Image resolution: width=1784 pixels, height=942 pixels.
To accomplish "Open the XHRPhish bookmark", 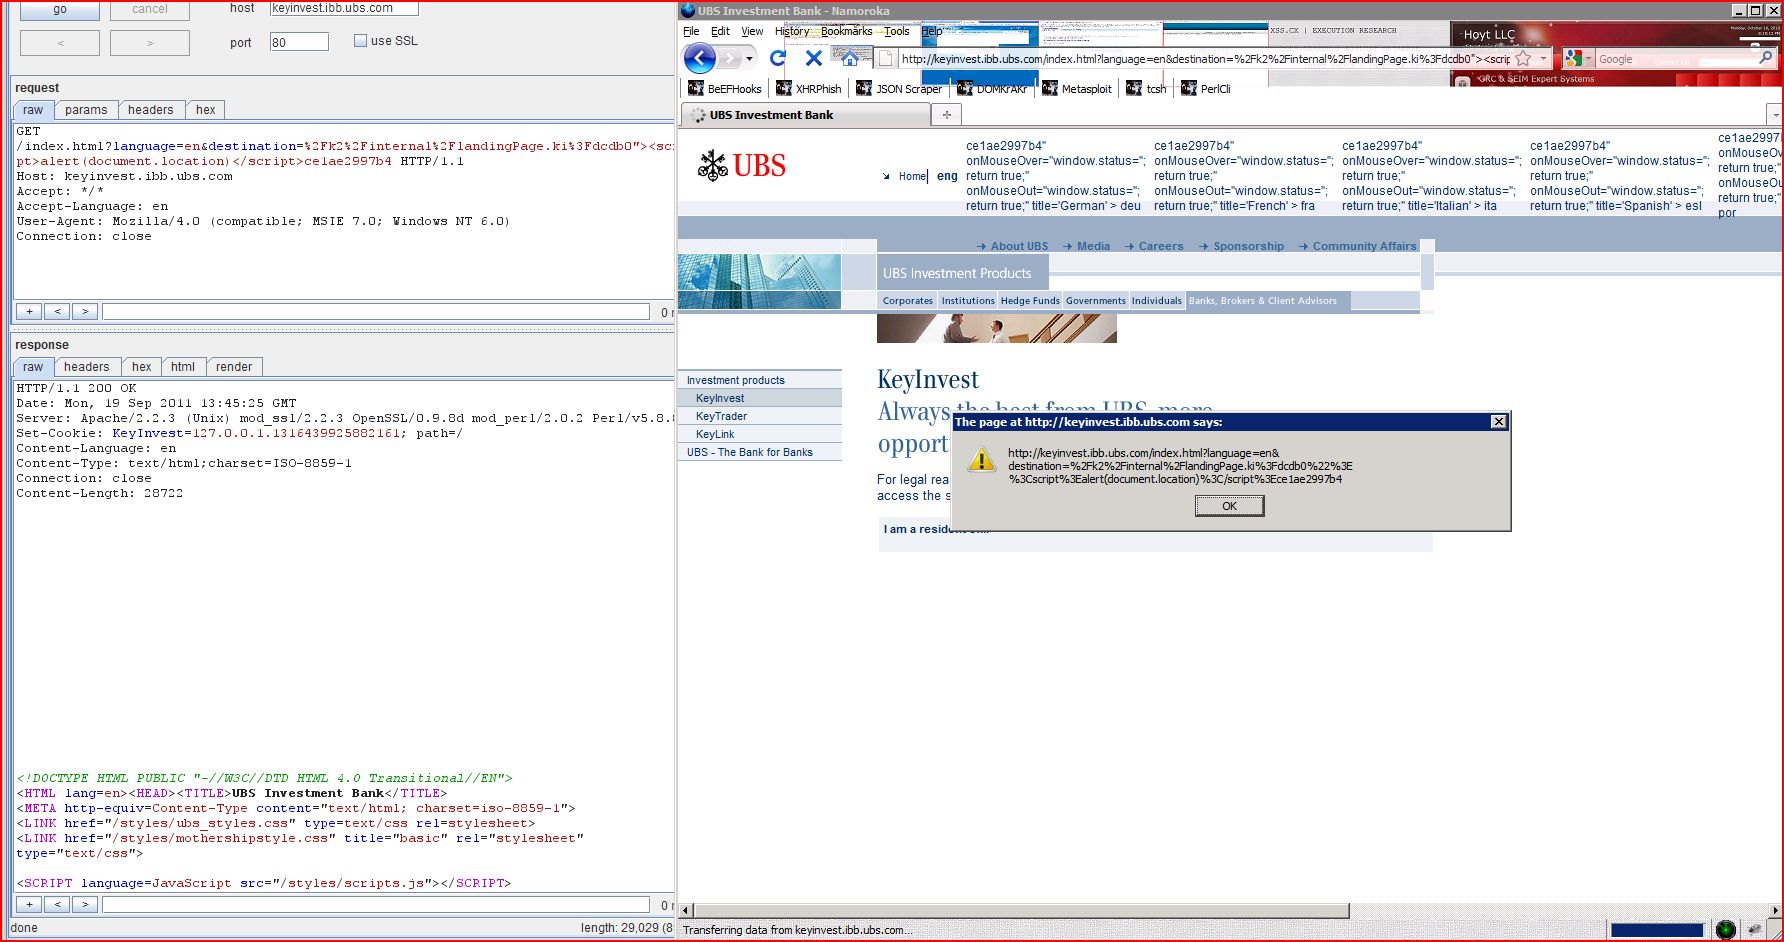I will (809, 89).
